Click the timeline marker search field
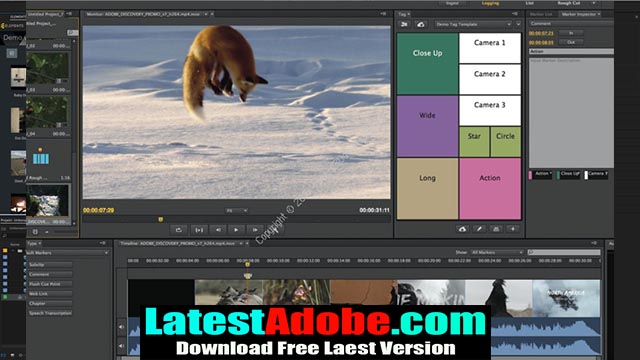 tap(564, 253)
